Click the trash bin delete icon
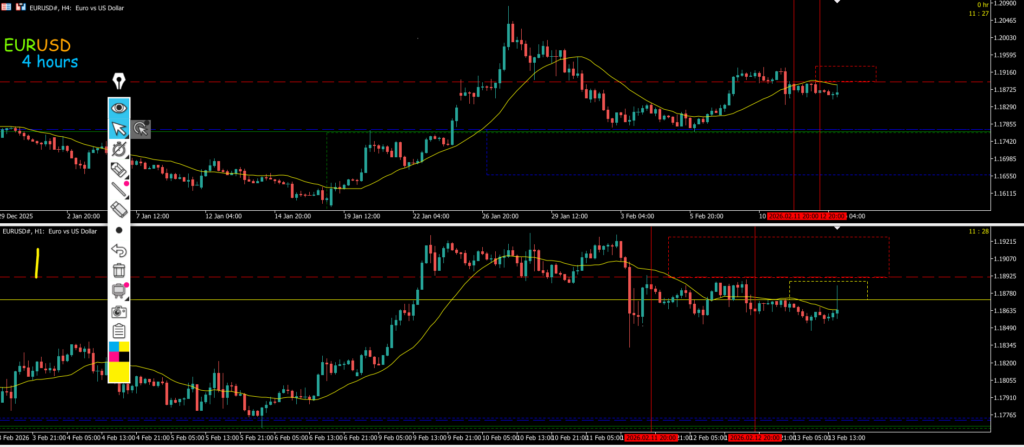This screenshot has height=447, width=1024. pos(119,270)
